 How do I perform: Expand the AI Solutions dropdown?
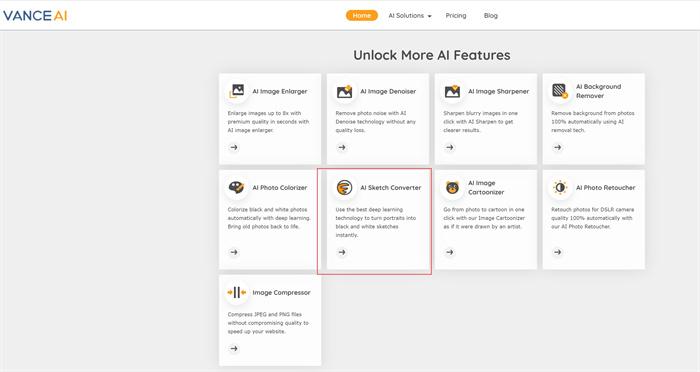(410, 16)
